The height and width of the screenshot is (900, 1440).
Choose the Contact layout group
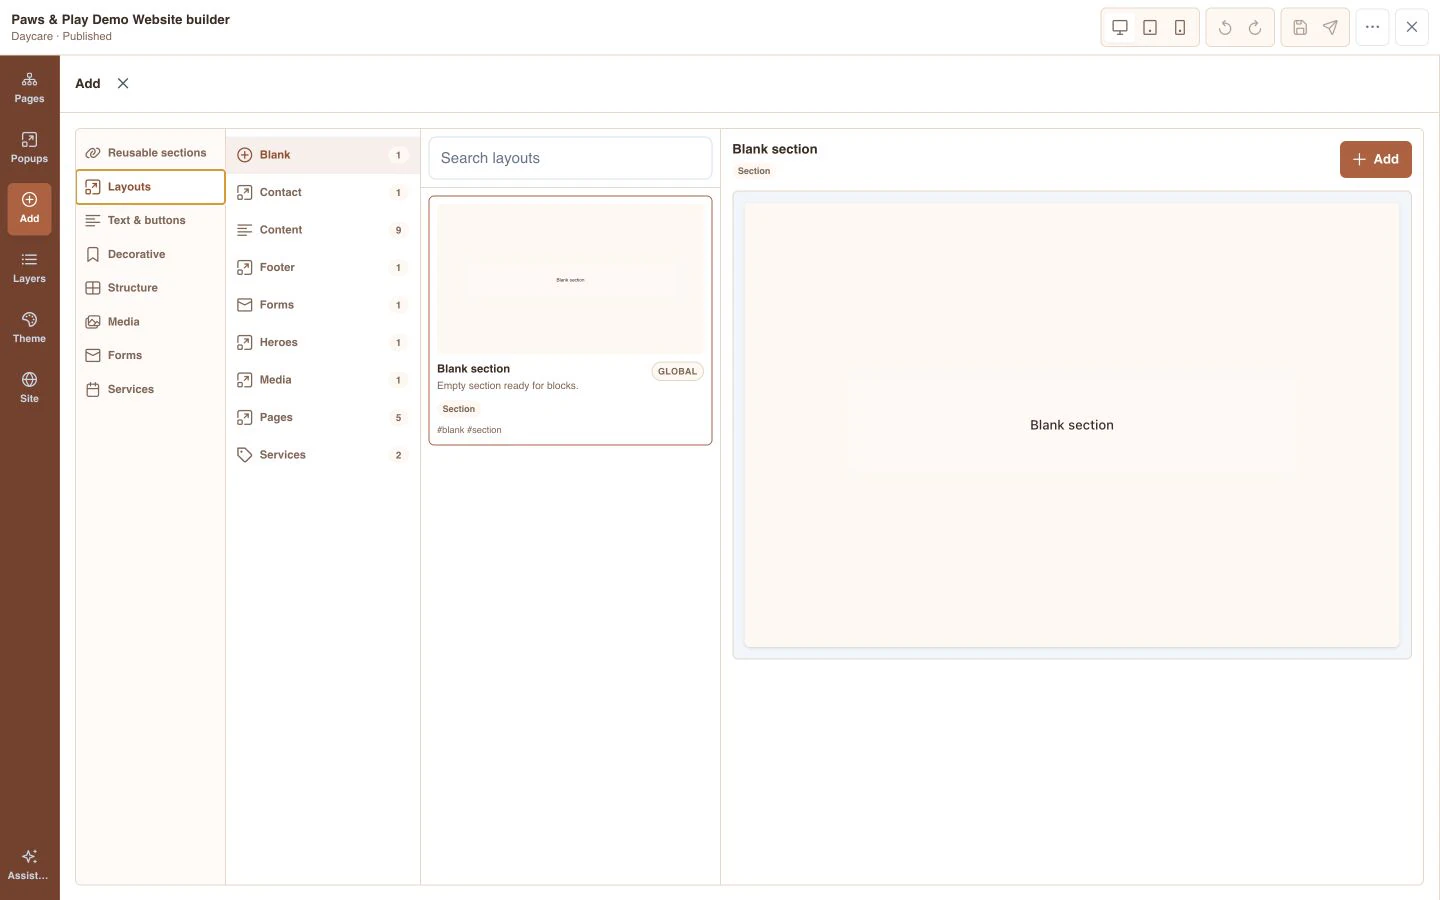pyautogui.click(x=322, y=192)
